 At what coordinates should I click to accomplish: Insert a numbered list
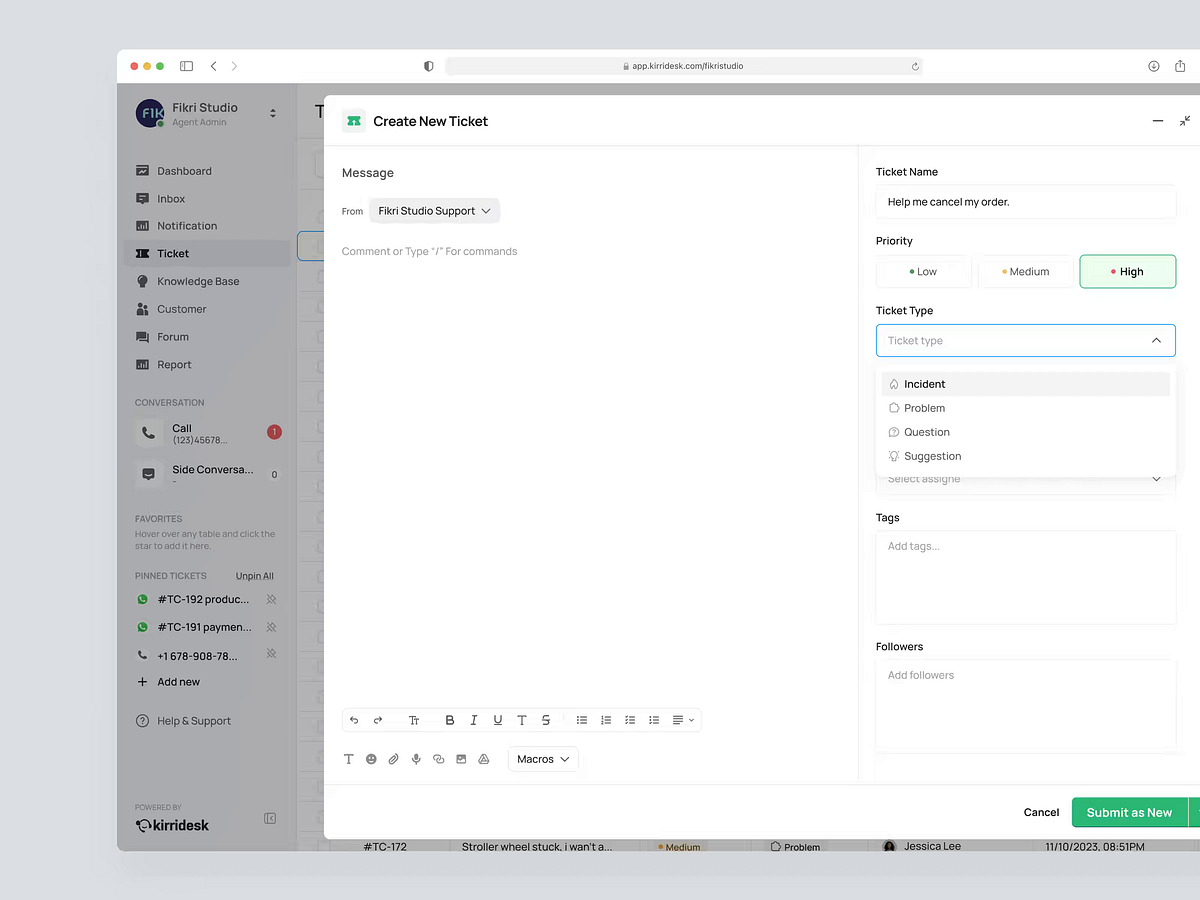[x=606, y=720]
